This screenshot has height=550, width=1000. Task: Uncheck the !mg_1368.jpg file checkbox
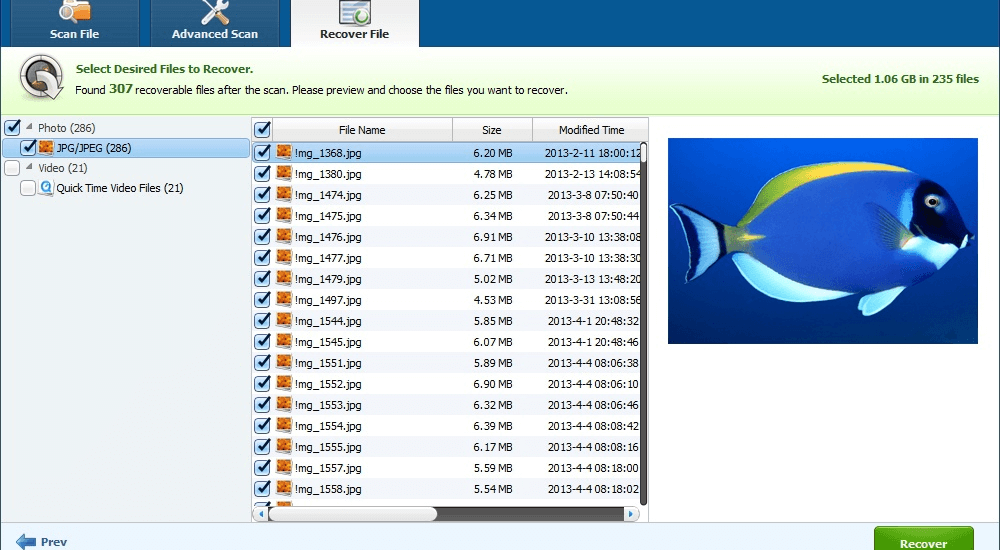pos(262,153)
